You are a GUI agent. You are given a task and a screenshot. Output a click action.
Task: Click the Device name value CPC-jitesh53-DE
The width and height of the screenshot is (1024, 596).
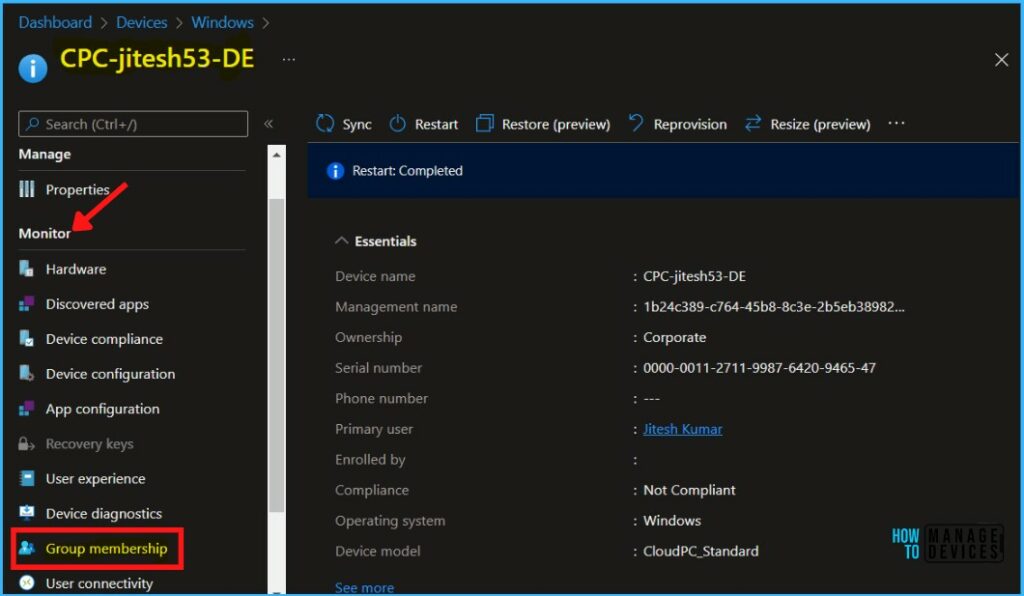(x=694, y=276)
